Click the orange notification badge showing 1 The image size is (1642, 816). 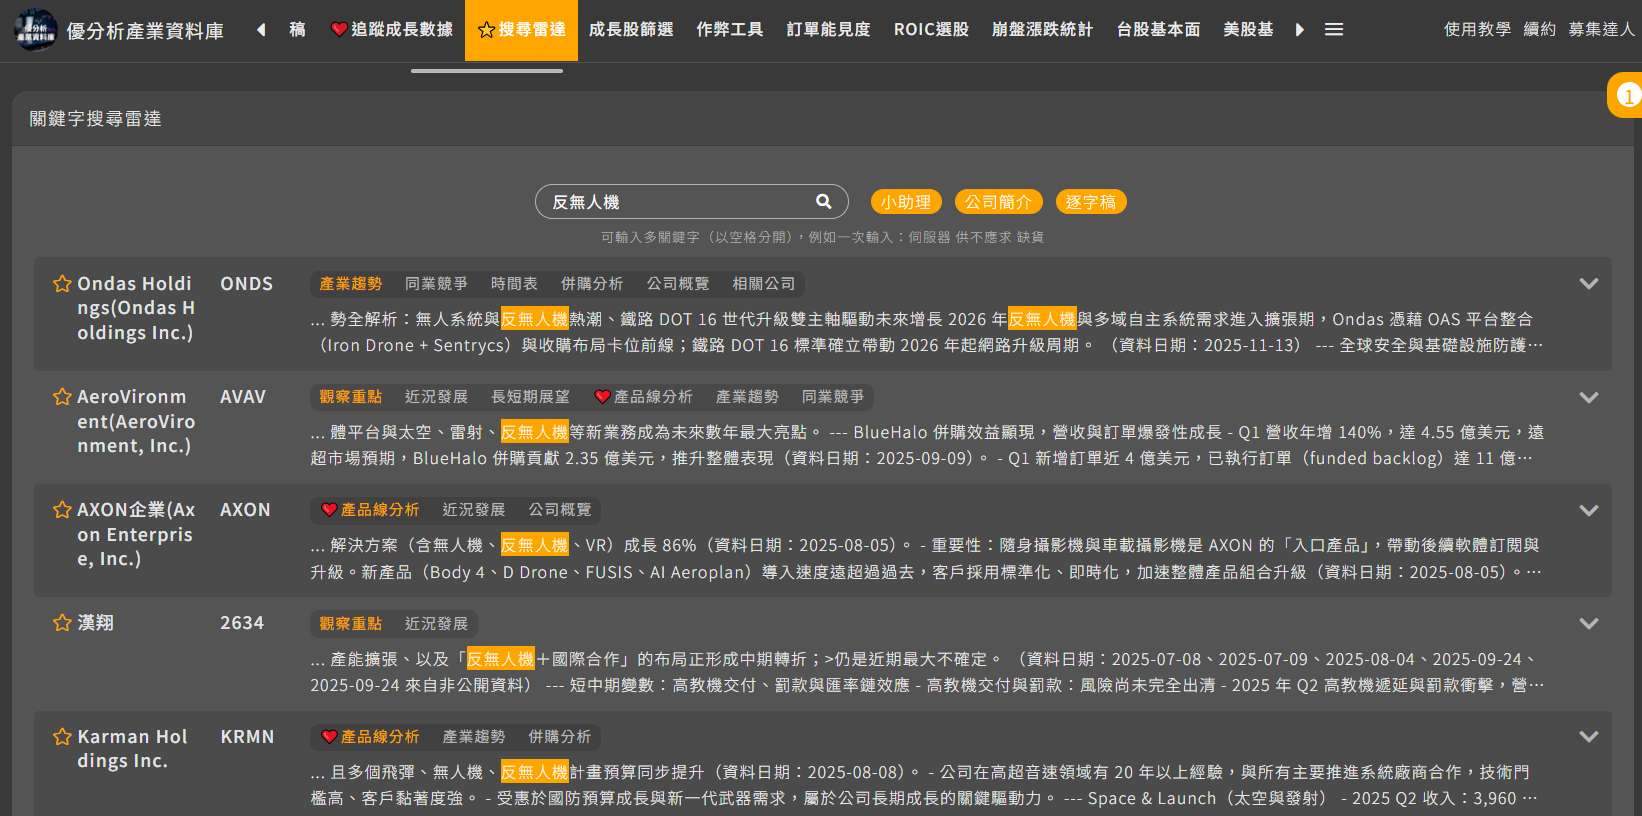[x=1627, y=96]
